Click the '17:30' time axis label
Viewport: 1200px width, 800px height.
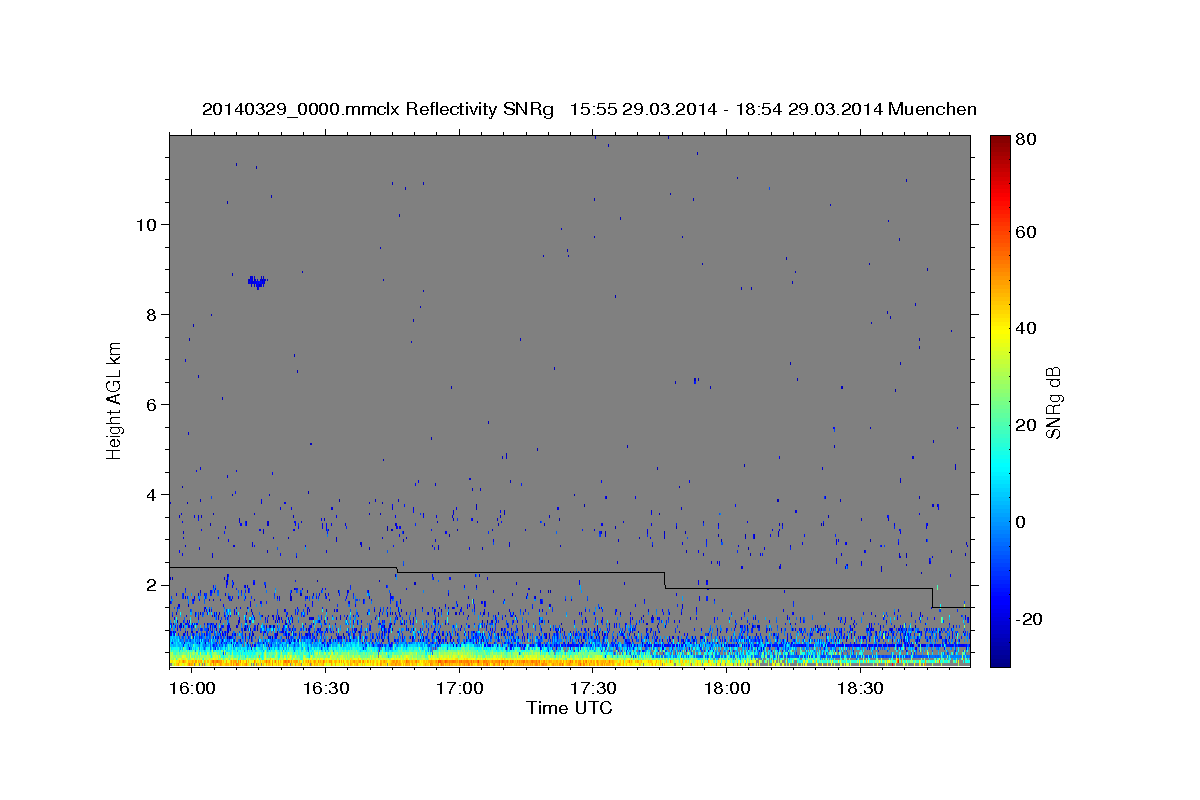[593, 689]
